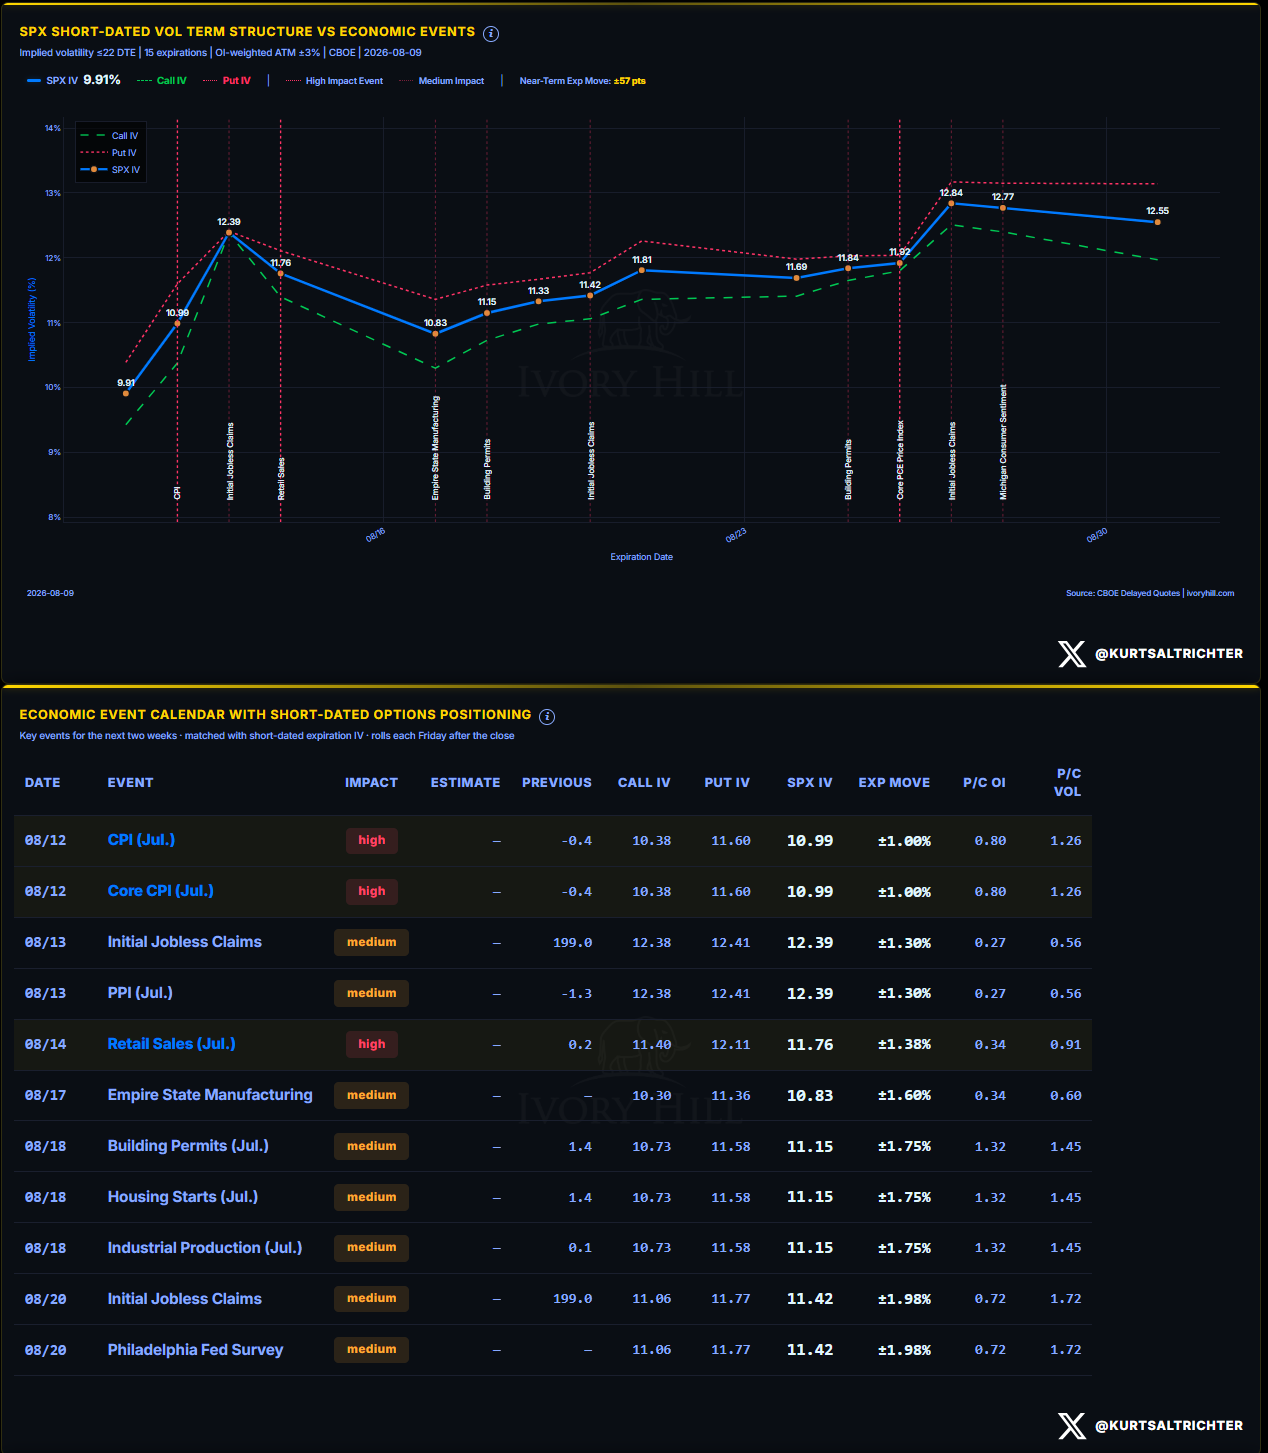
Task: Sort by the SPX IV column header
Action: click(810, 783)
